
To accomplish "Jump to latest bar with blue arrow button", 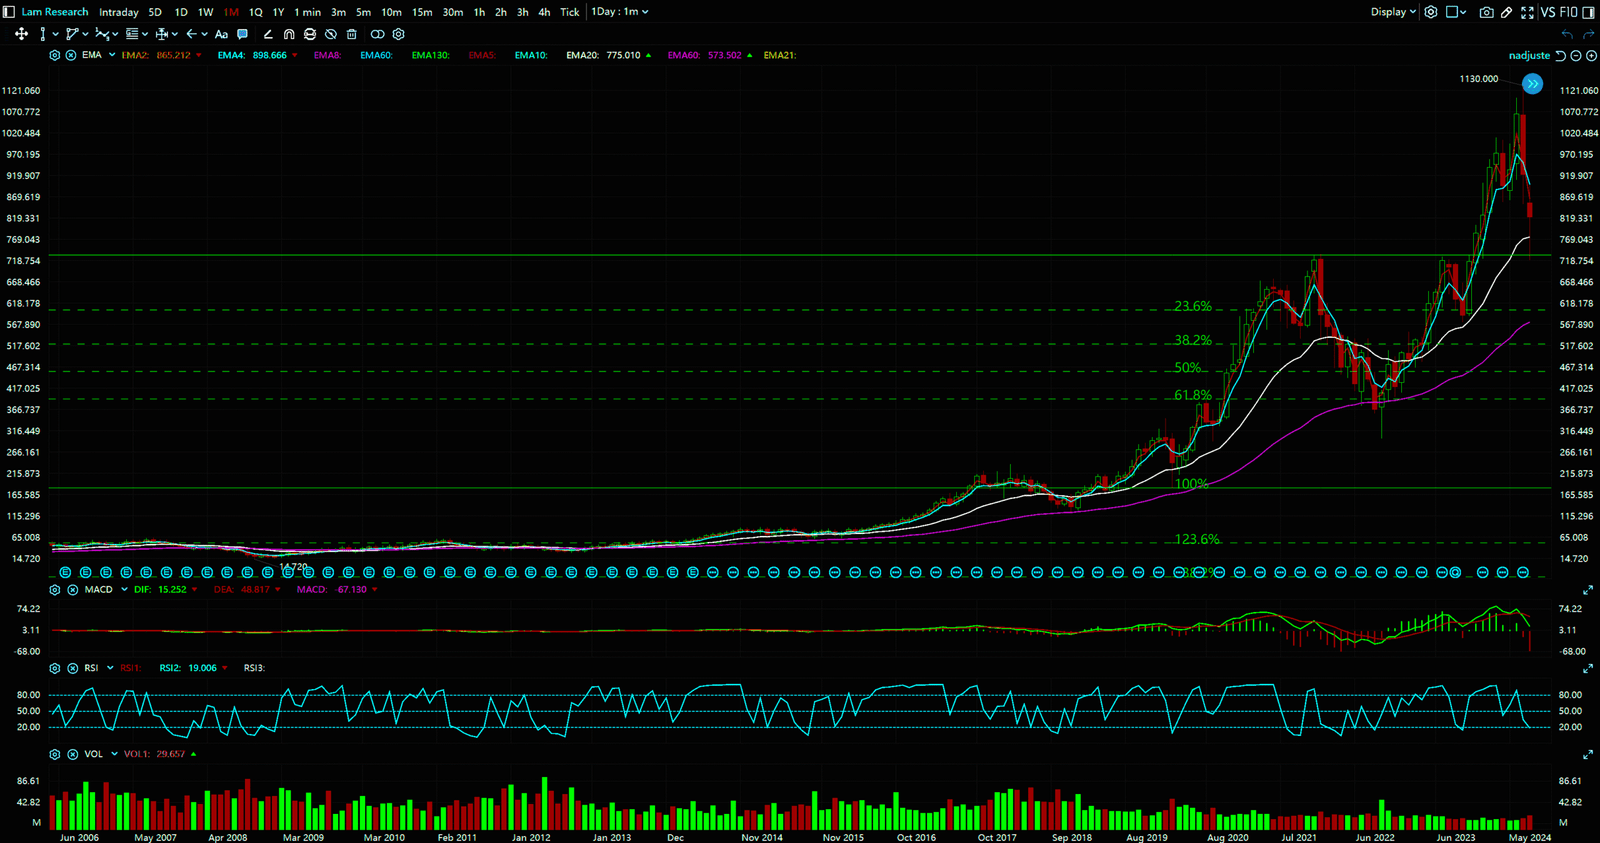I will tap(1532, 84).
